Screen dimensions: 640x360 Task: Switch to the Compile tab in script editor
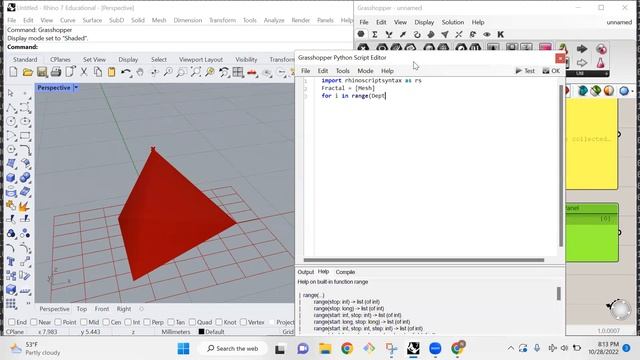point(345,272)
